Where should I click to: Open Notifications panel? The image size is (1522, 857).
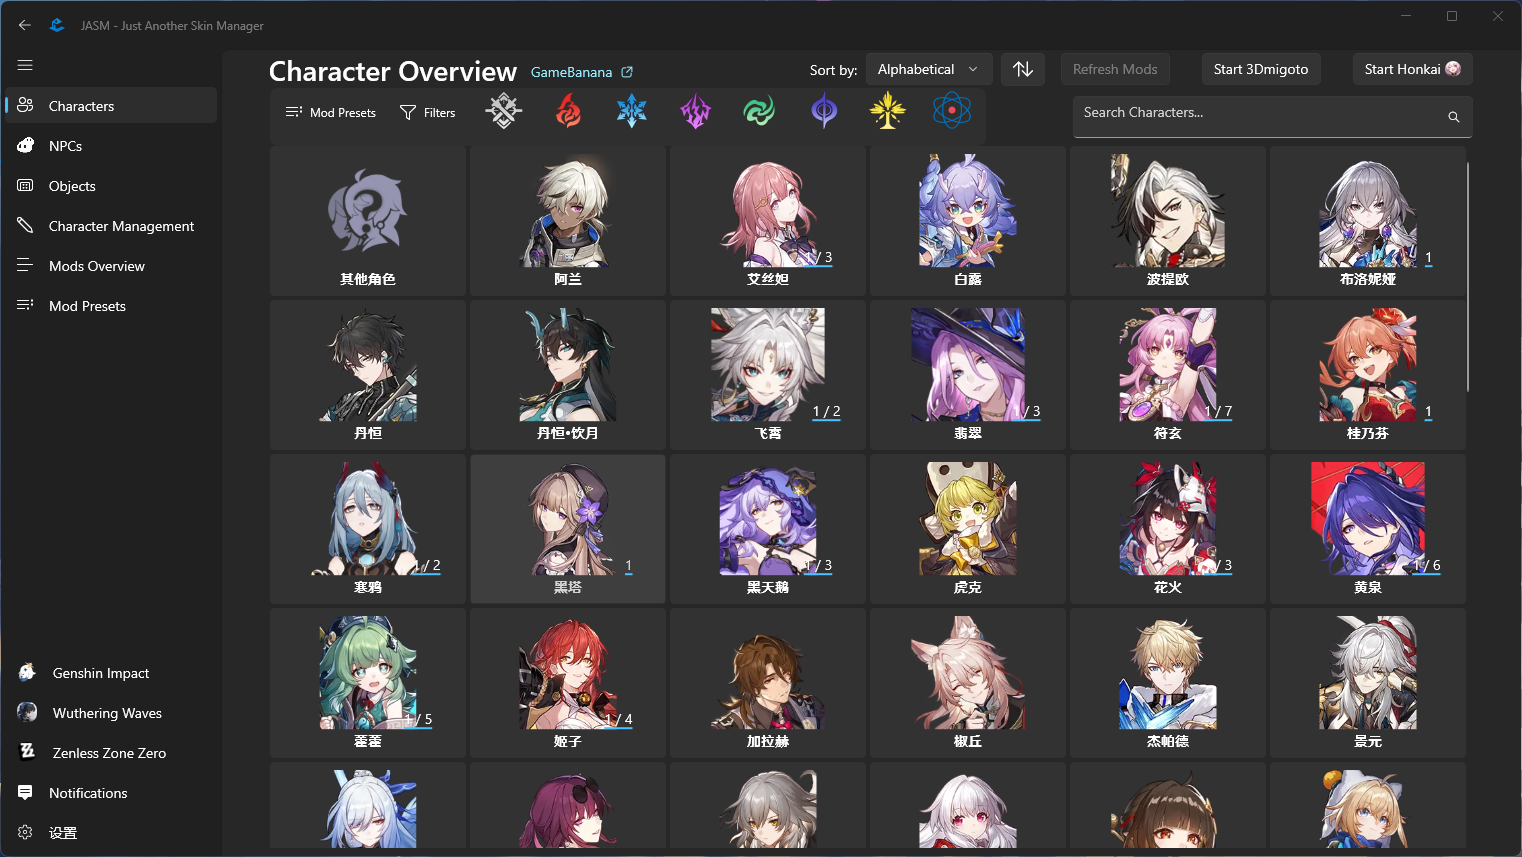pyautogui.click(x=111, y=792)
